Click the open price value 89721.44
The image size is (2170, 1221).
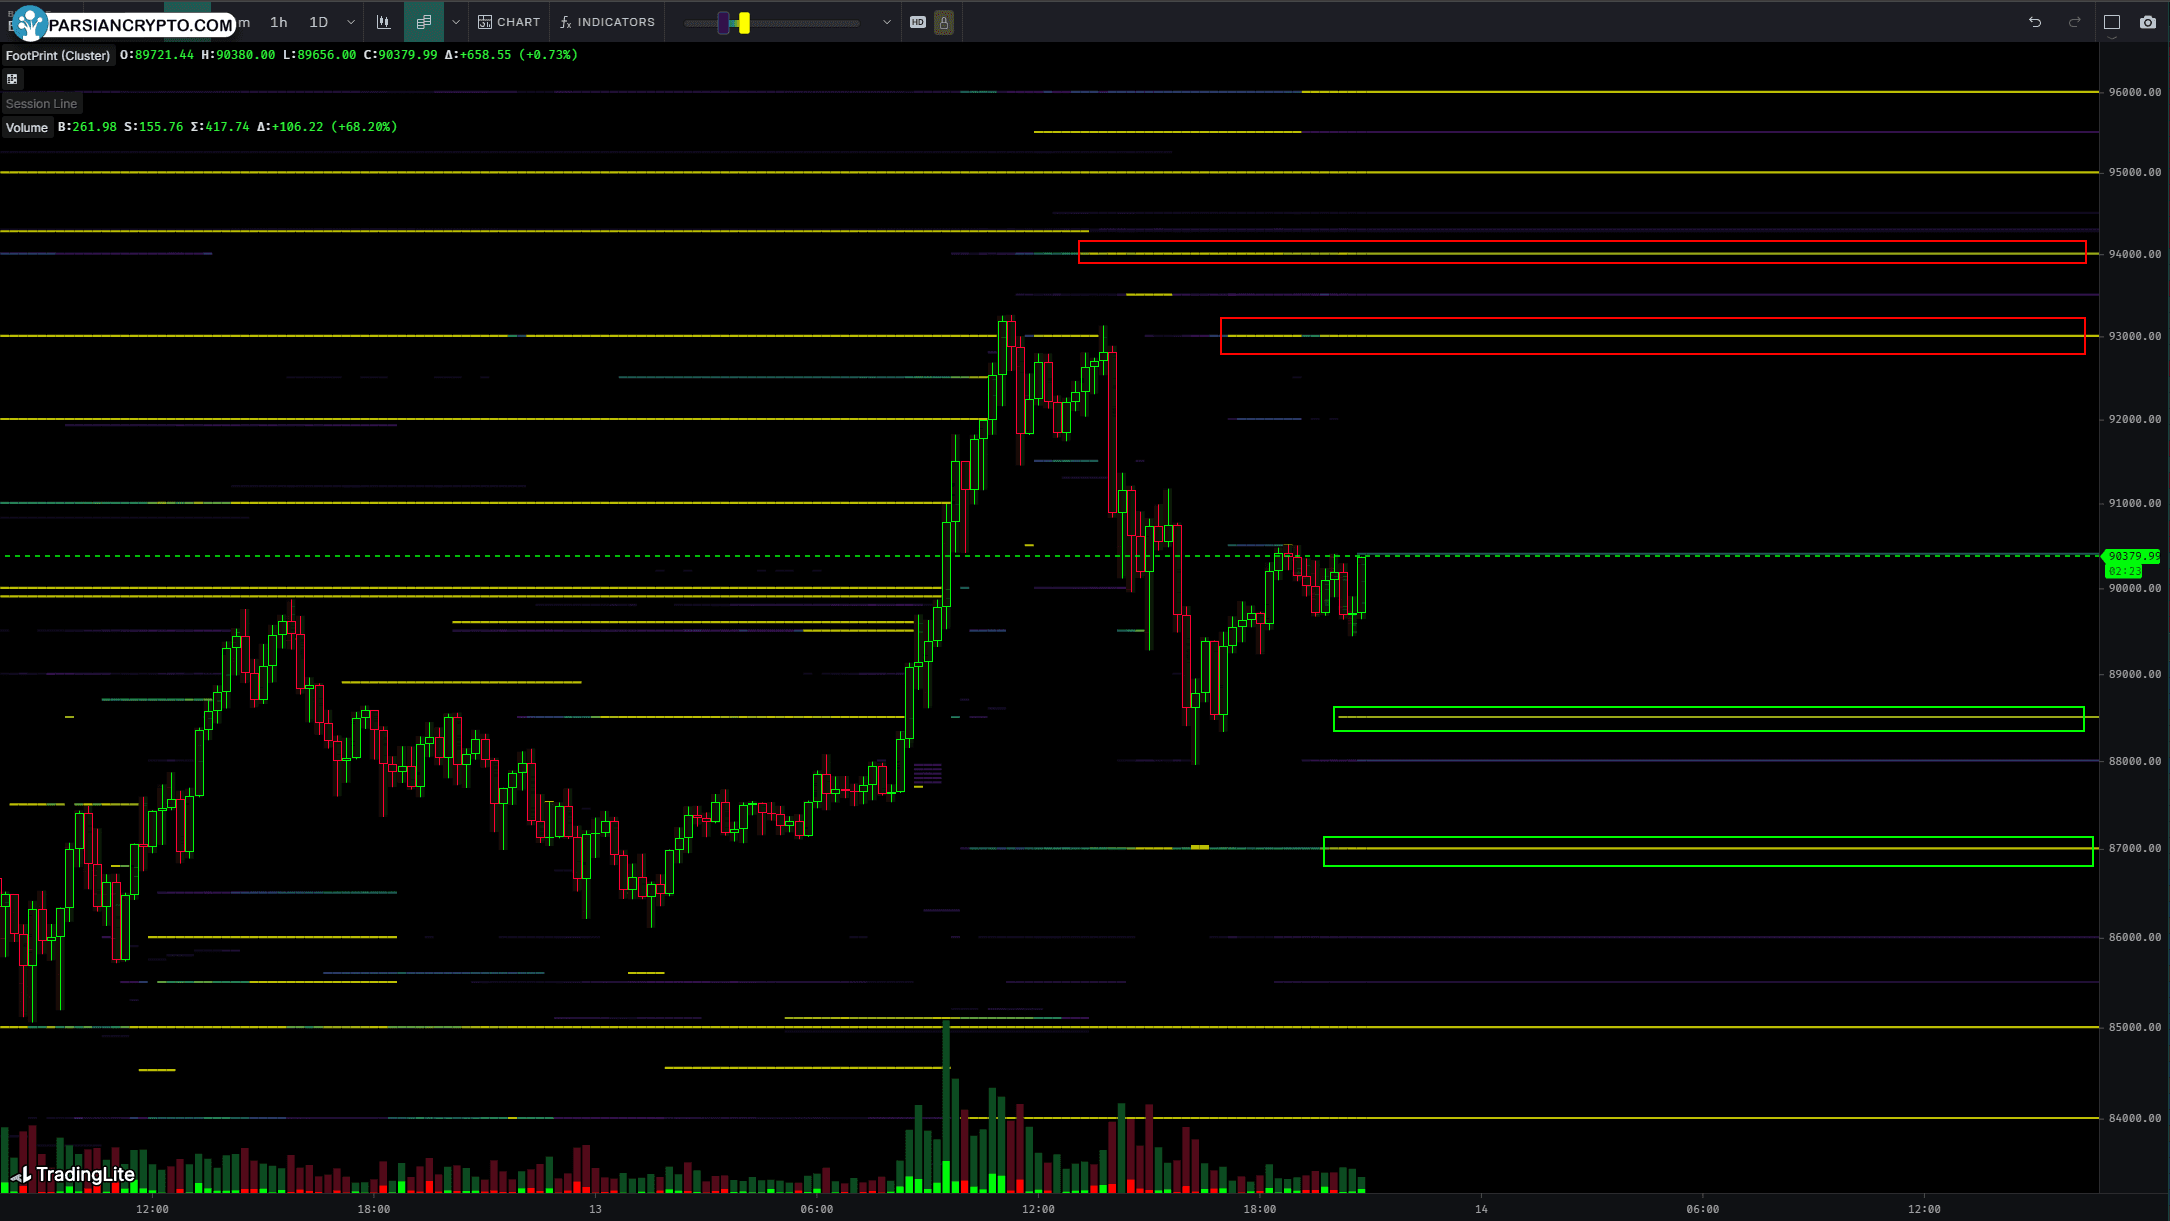tap(164, 55)
